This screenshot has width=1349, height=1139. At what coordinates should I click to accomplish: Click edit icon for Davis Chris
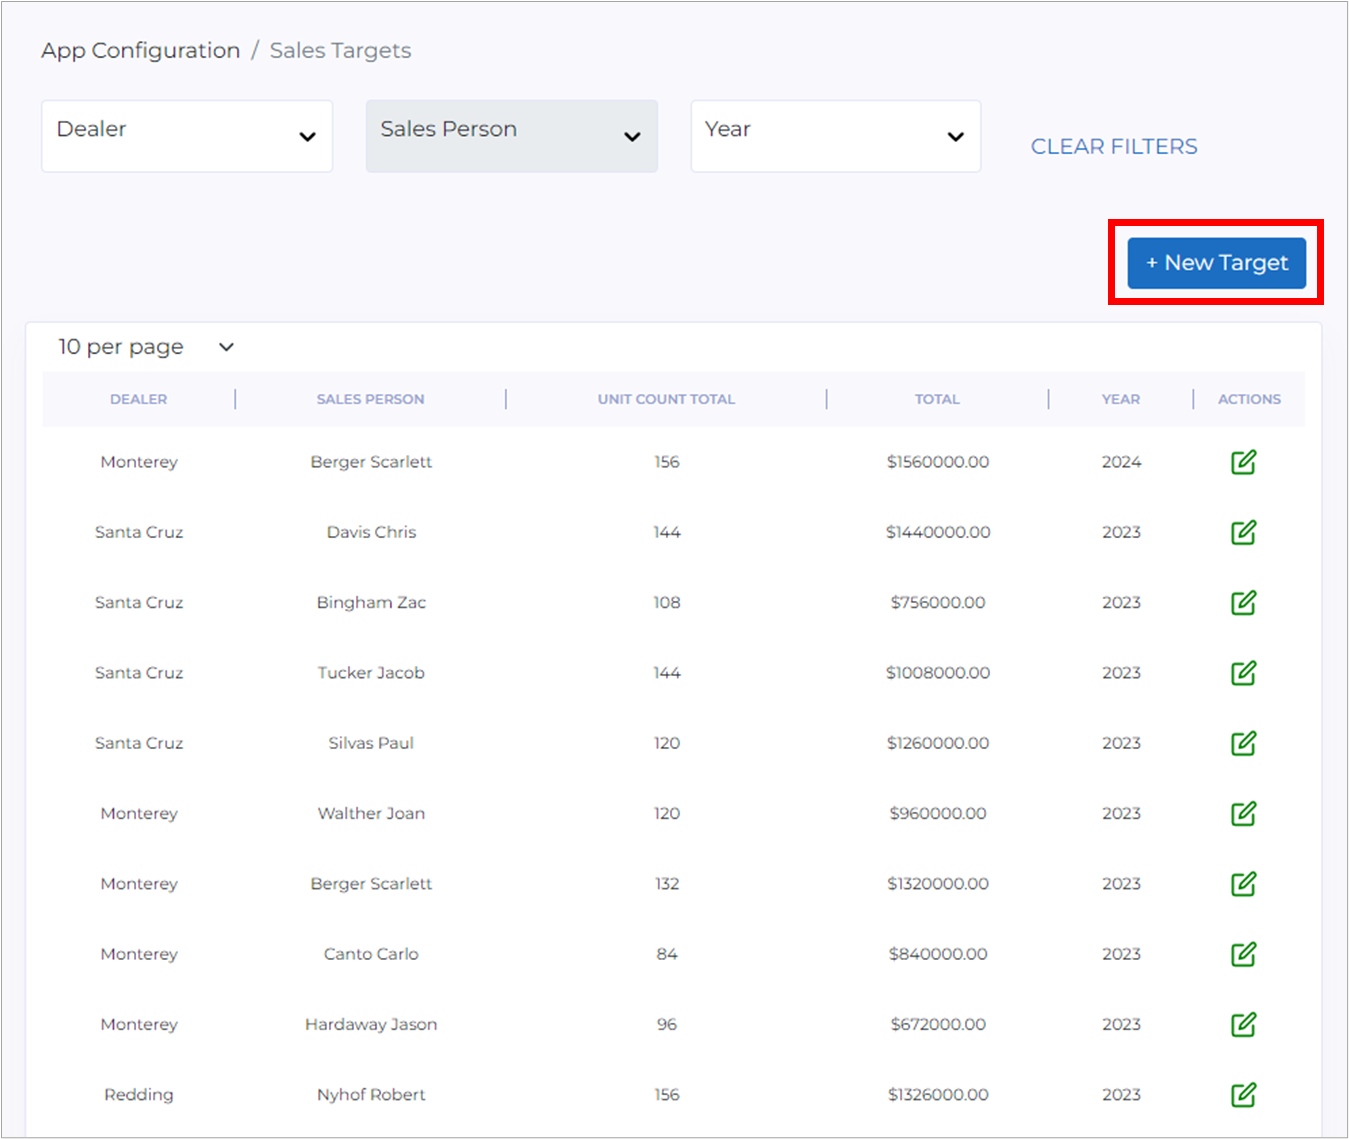click(x=1243, y=532)
